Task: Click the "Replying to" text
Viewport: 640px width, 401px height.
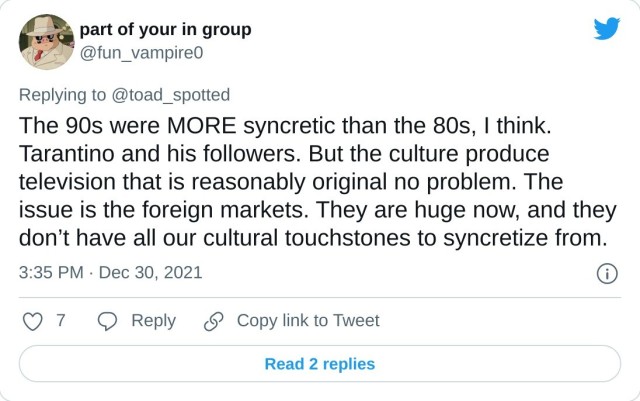Action: (x=65, y=95)
